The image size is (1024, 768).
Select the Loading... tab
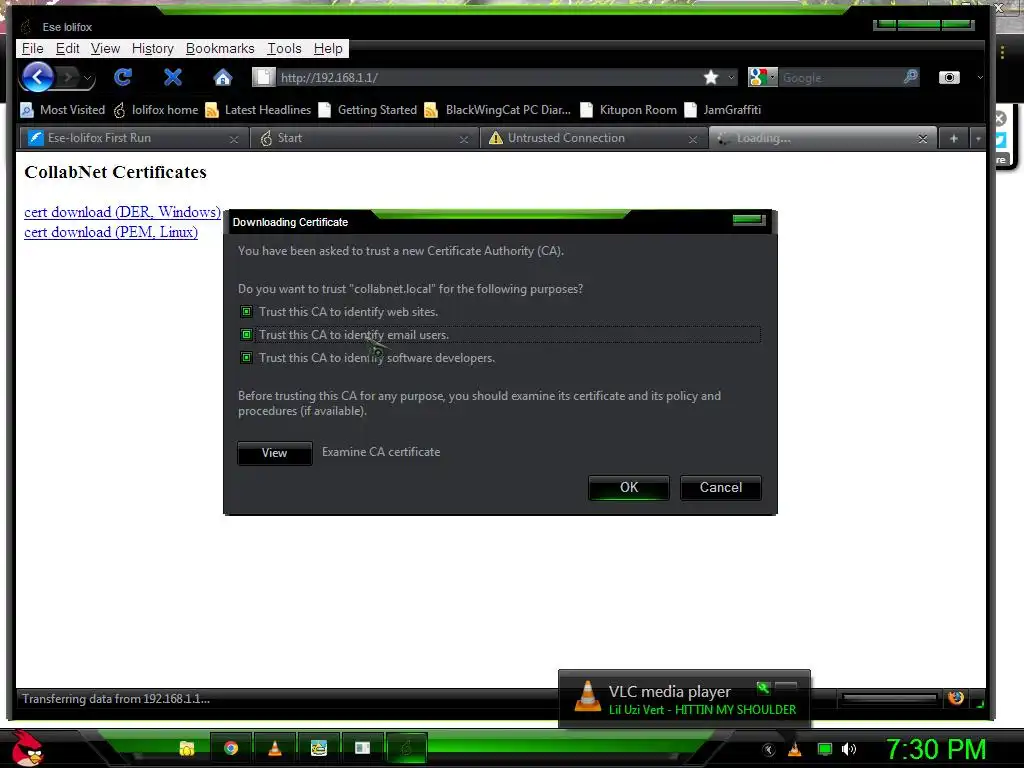tap(823, 138)
